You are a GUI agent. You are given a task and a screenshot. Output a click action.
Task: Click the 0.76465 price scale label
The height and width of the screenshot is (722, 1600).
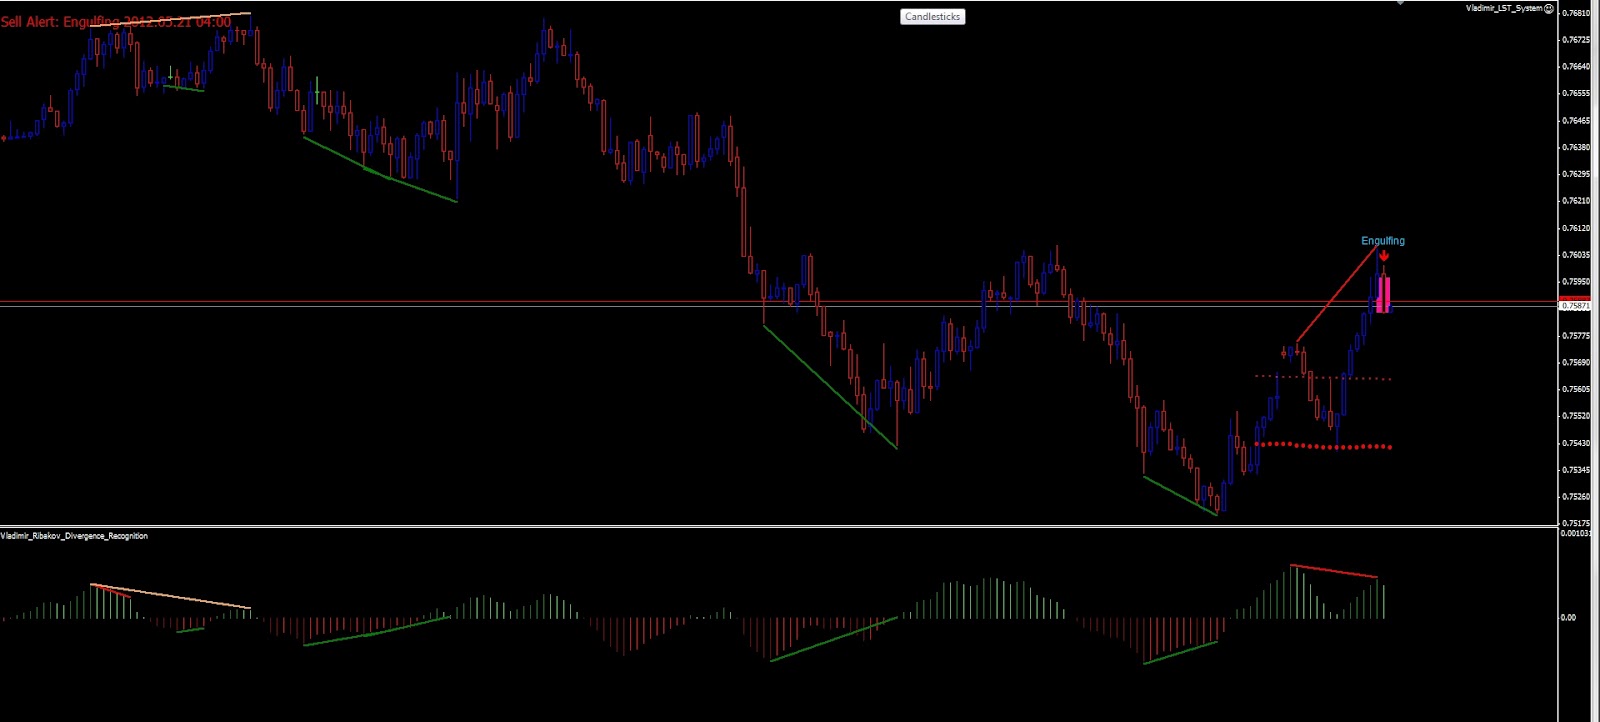tap(1576, 120)
